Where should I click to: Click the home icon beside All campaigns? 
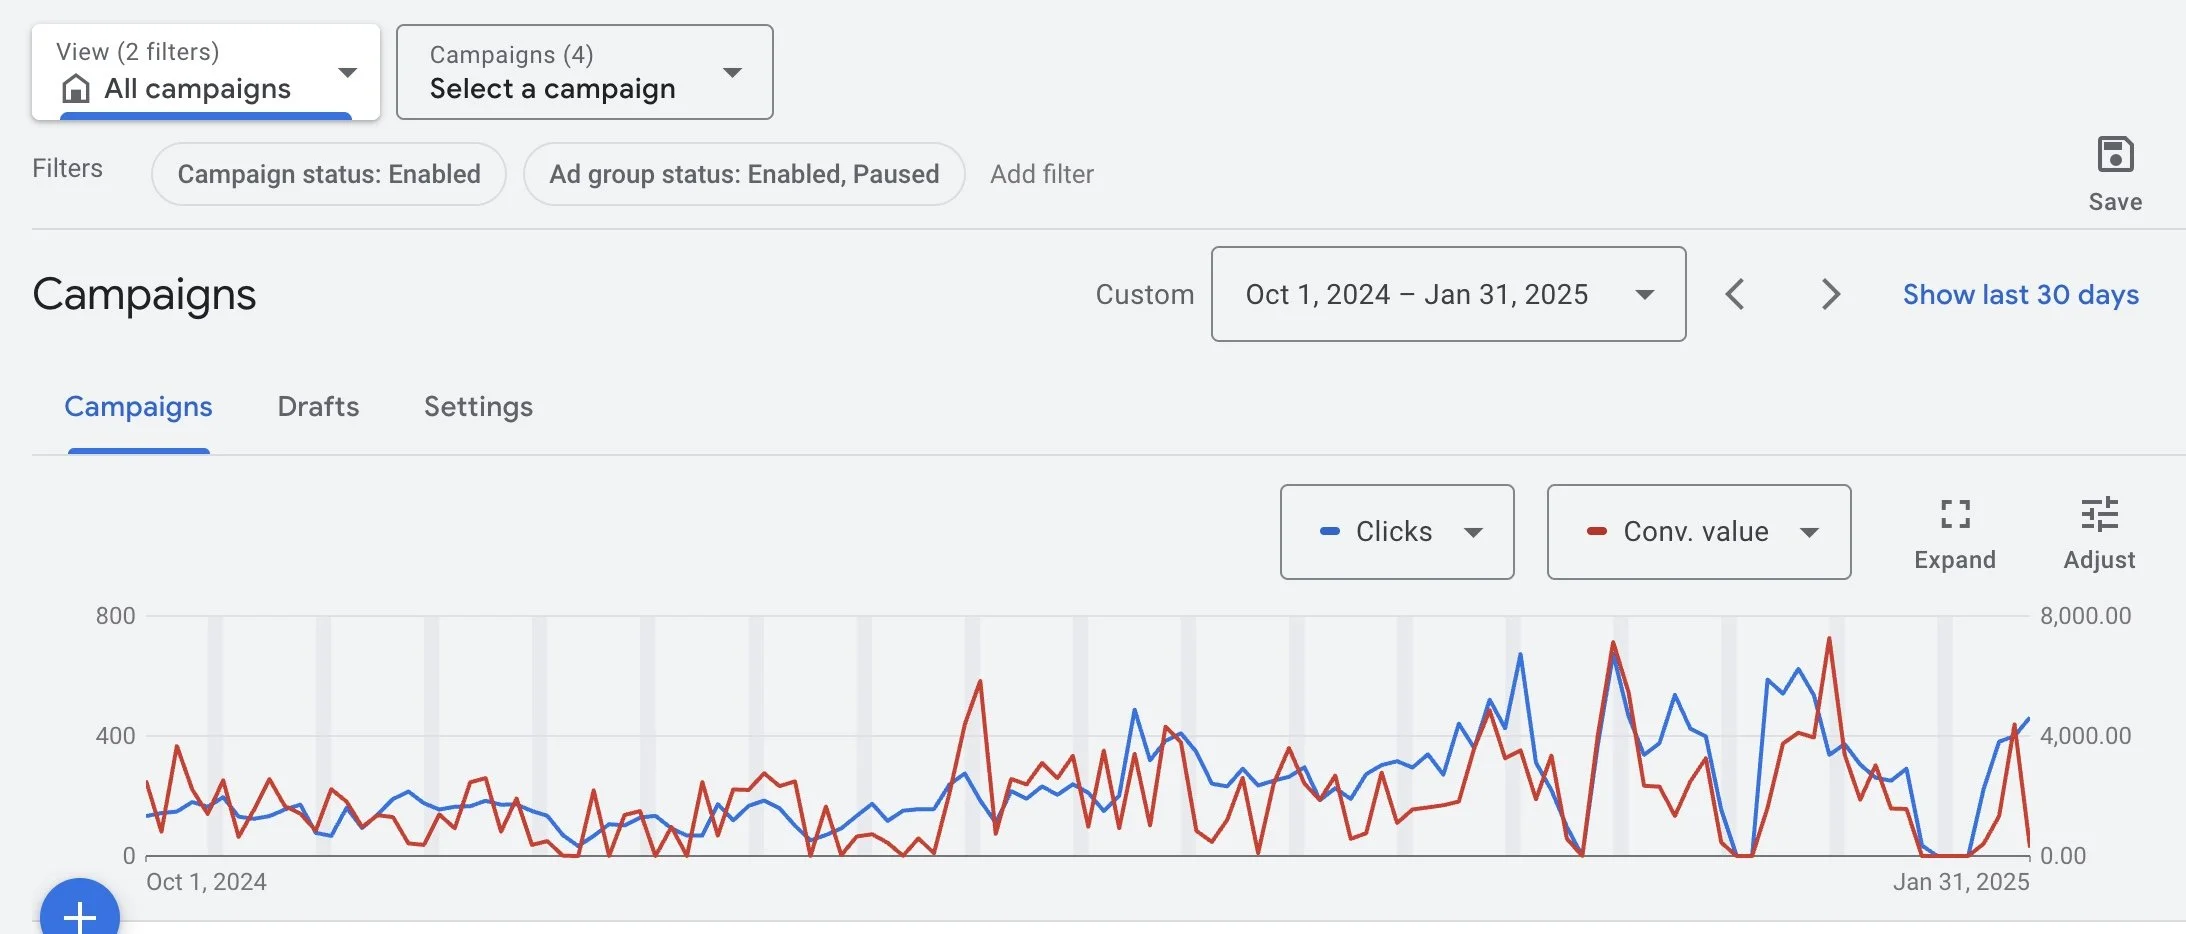[x=76, y=89]
